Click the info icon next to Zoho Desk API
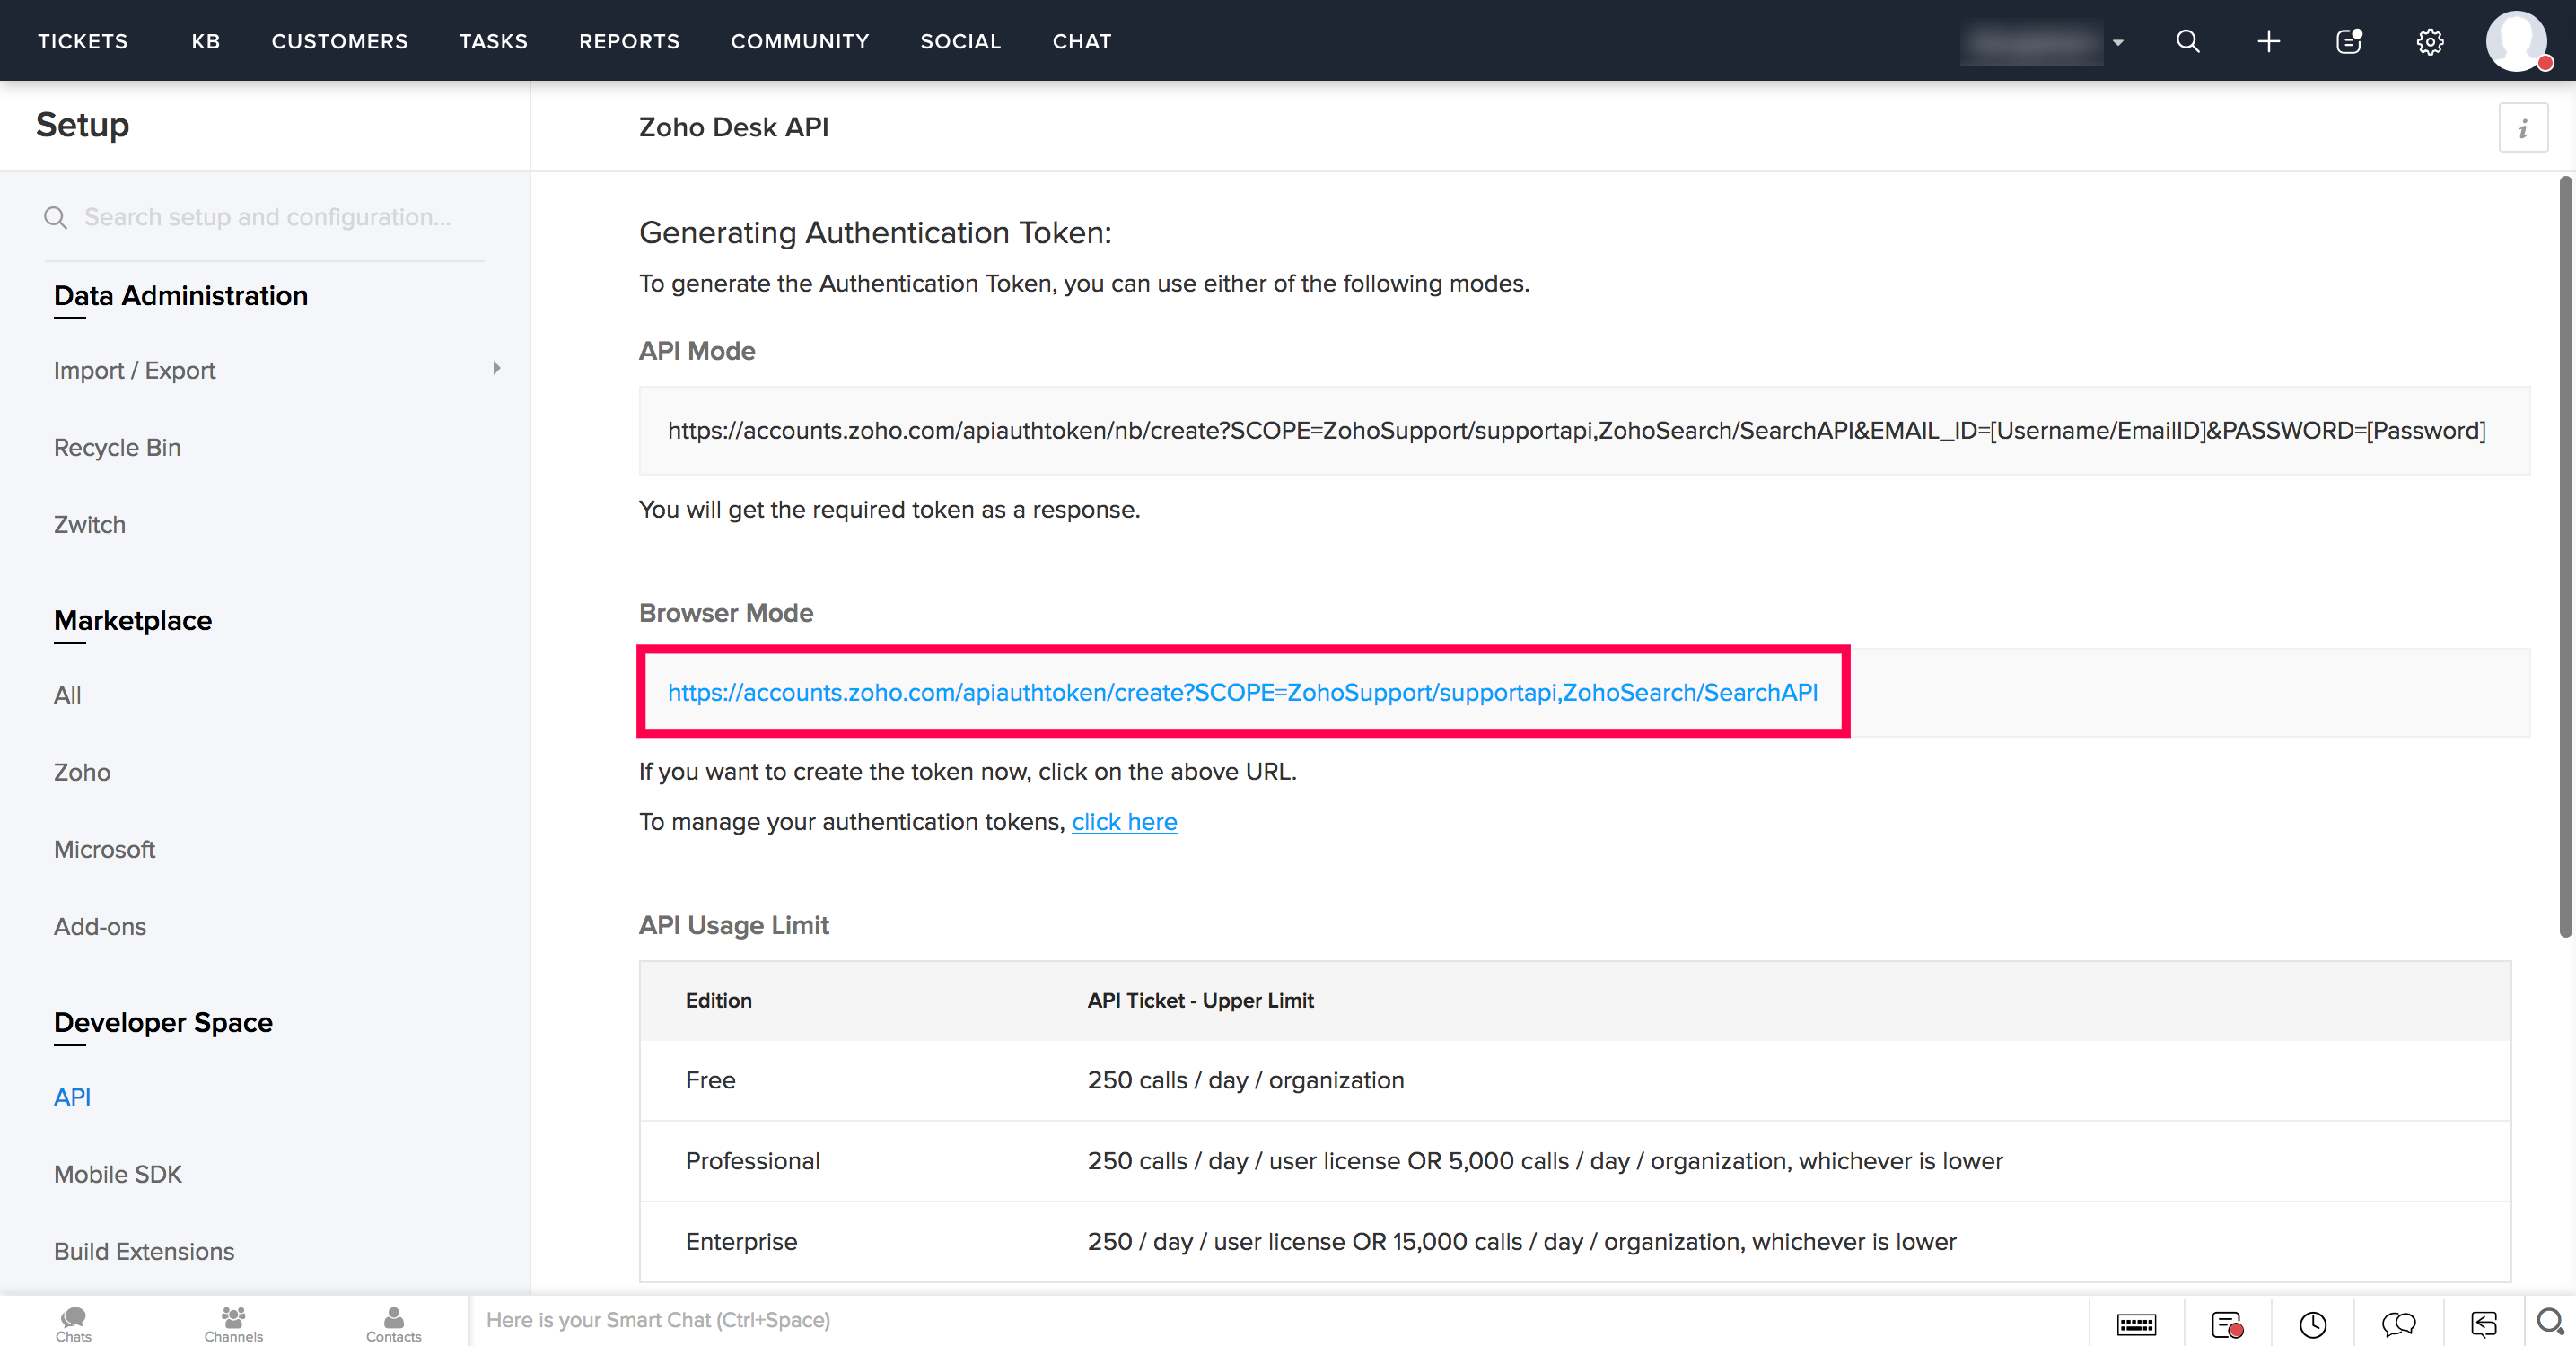 pos(2522,128)
